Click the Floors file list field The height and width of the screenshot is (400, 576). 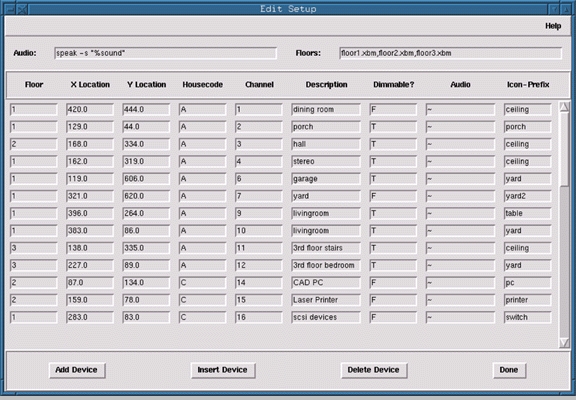coord(450,53)
